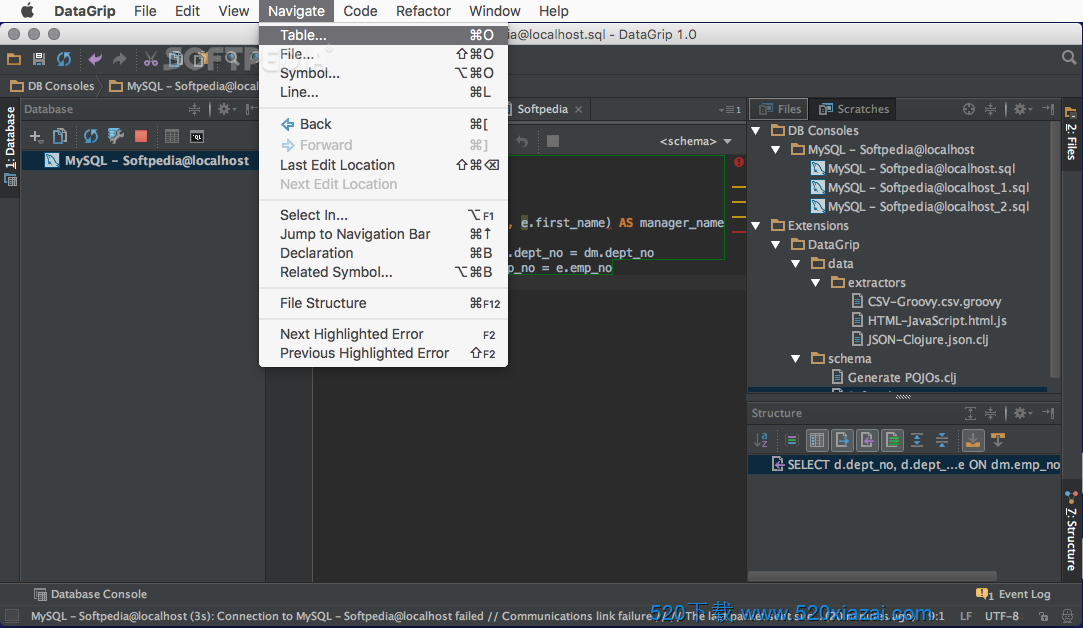The height and width of the screenshot is (628, 1083).
Task: Hide the Database panel with the arrow icon
Action: [250, 109]
